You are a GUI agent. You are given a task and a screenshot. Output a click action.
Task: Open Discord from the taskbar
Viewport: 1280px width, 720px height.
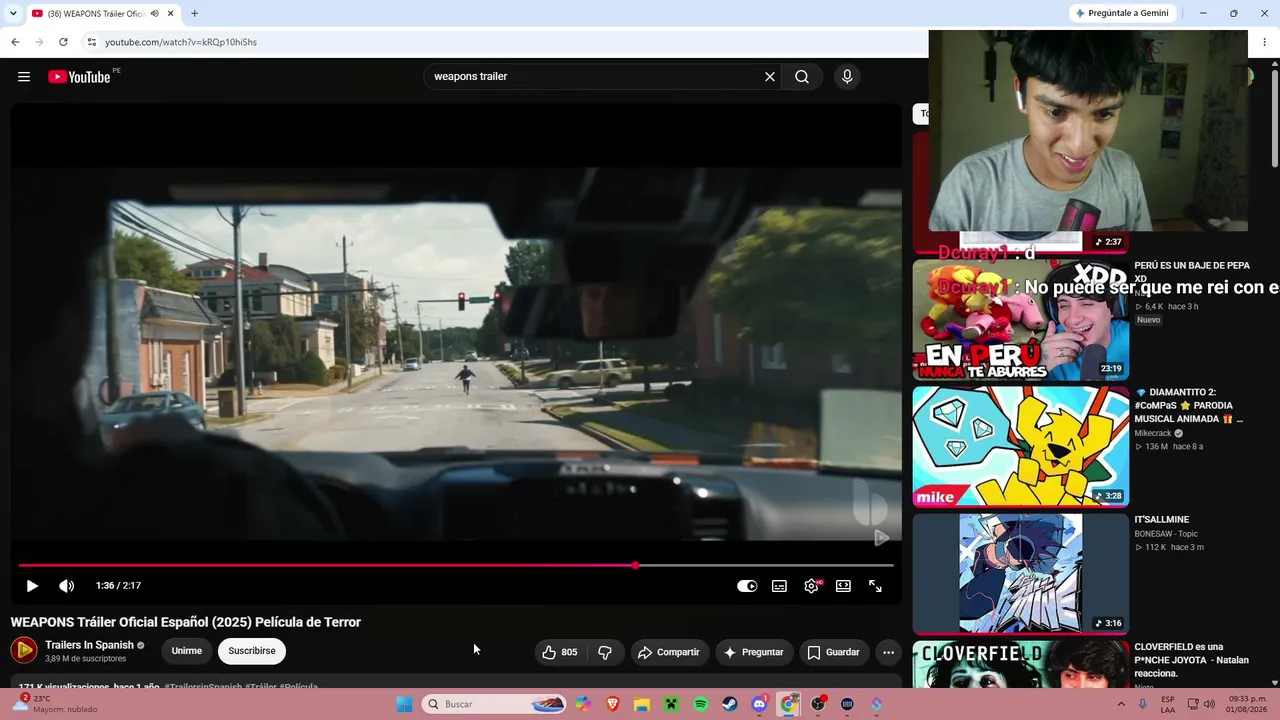[x=759, y=704]
